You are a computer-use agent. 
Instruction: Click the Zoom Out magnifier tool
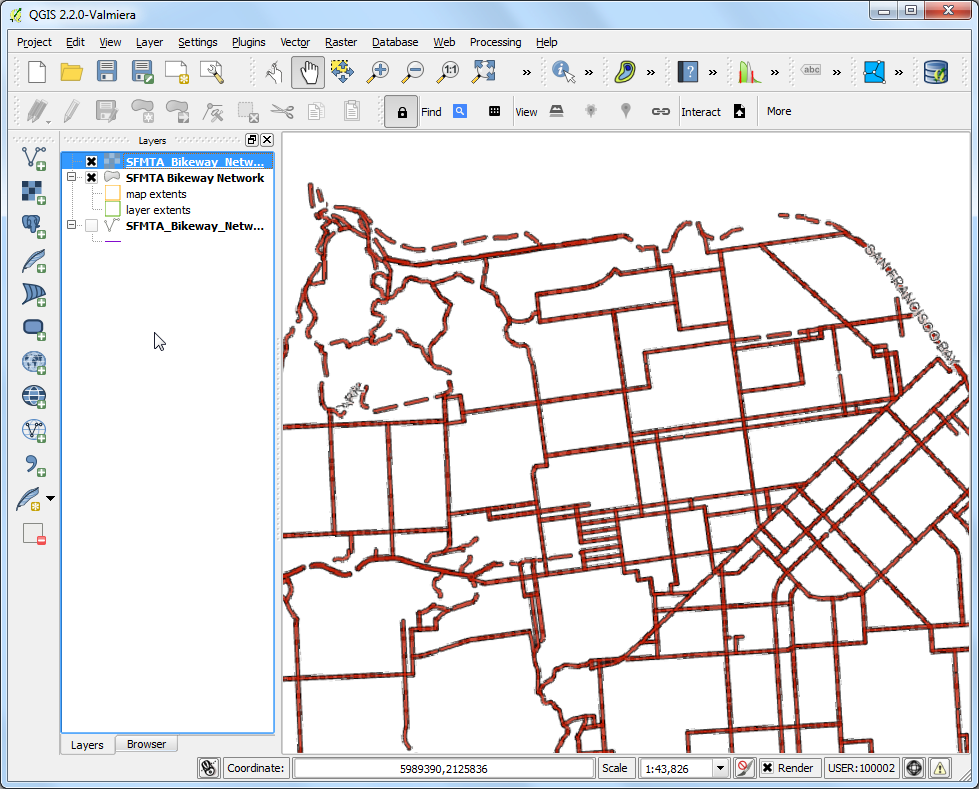413,72
